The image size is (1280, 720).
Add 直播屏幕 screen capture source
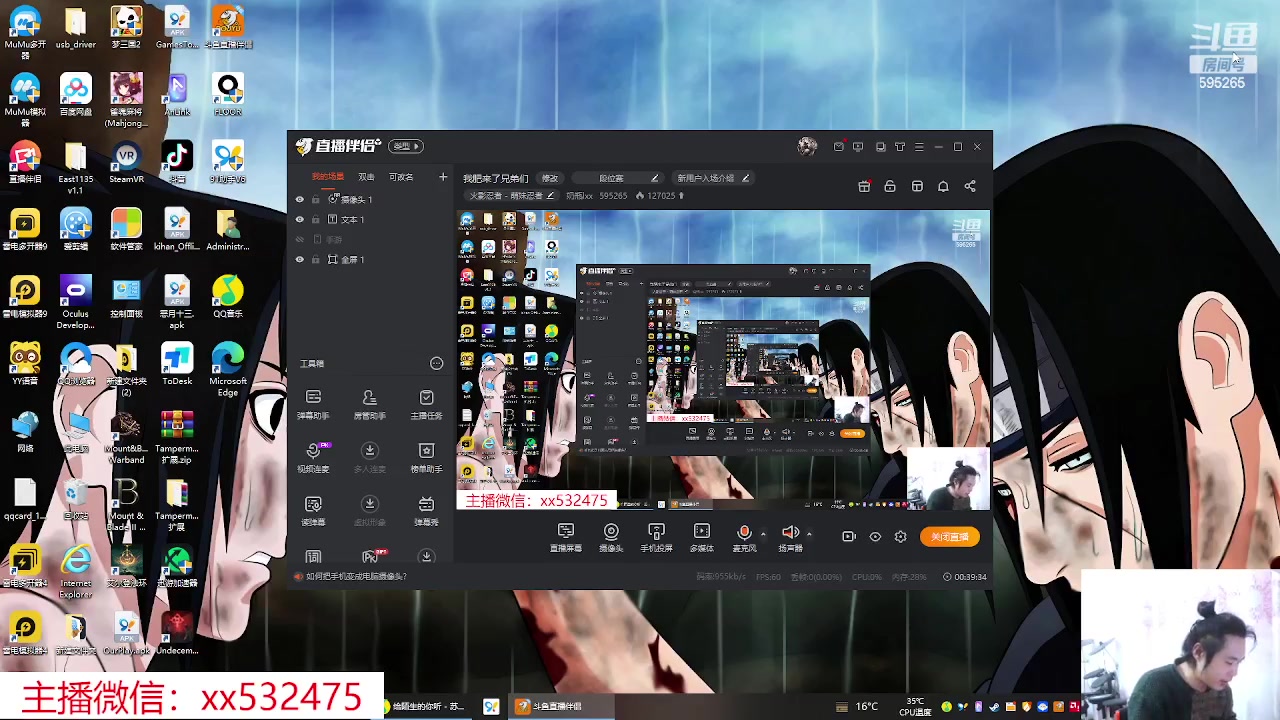566,537
